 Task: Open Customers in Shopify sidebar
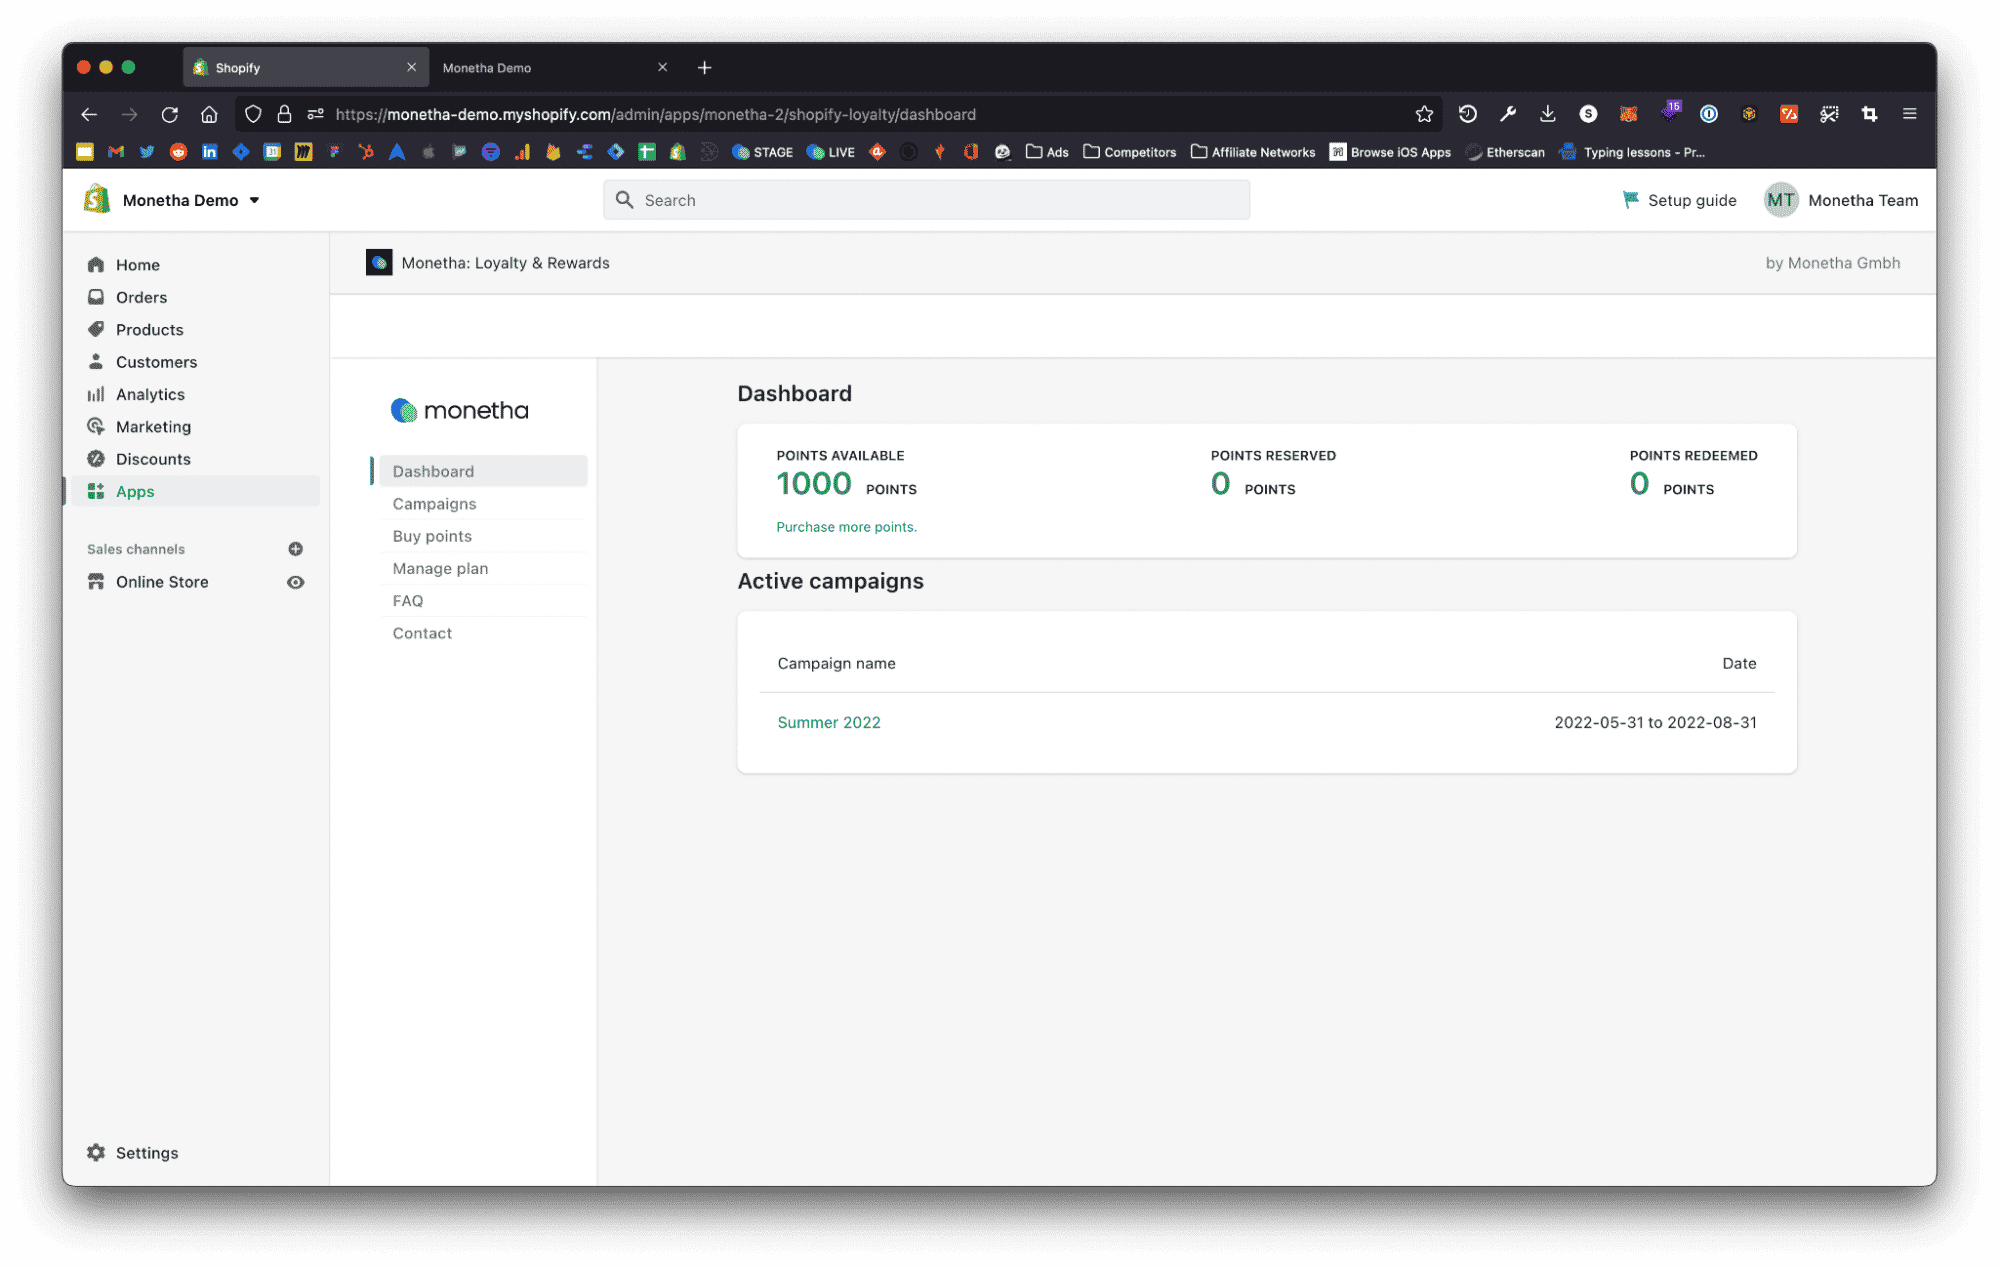click(x=195, y=362)
